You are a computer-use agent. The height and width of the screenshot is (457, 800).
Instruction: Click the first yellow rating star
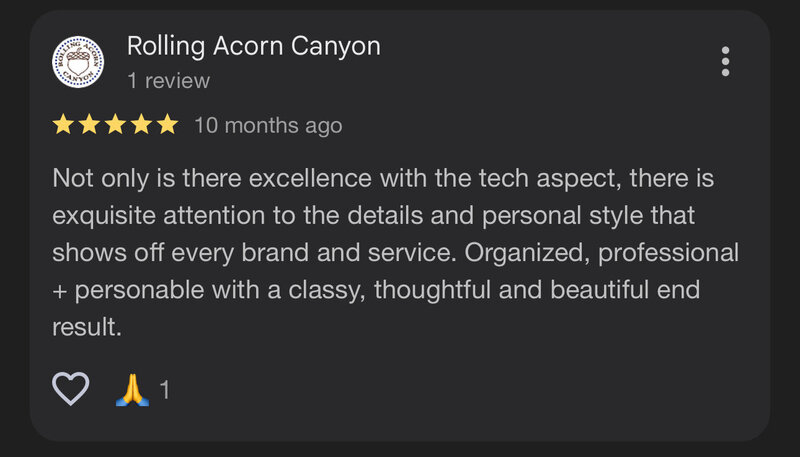(x=63, y=124)
